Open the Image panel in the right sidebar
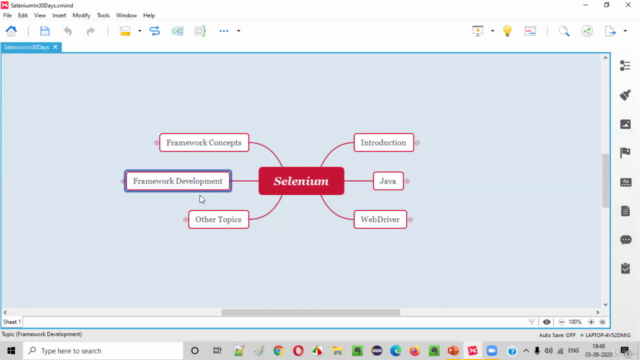640x360 pixels. (x=625, y=124)
